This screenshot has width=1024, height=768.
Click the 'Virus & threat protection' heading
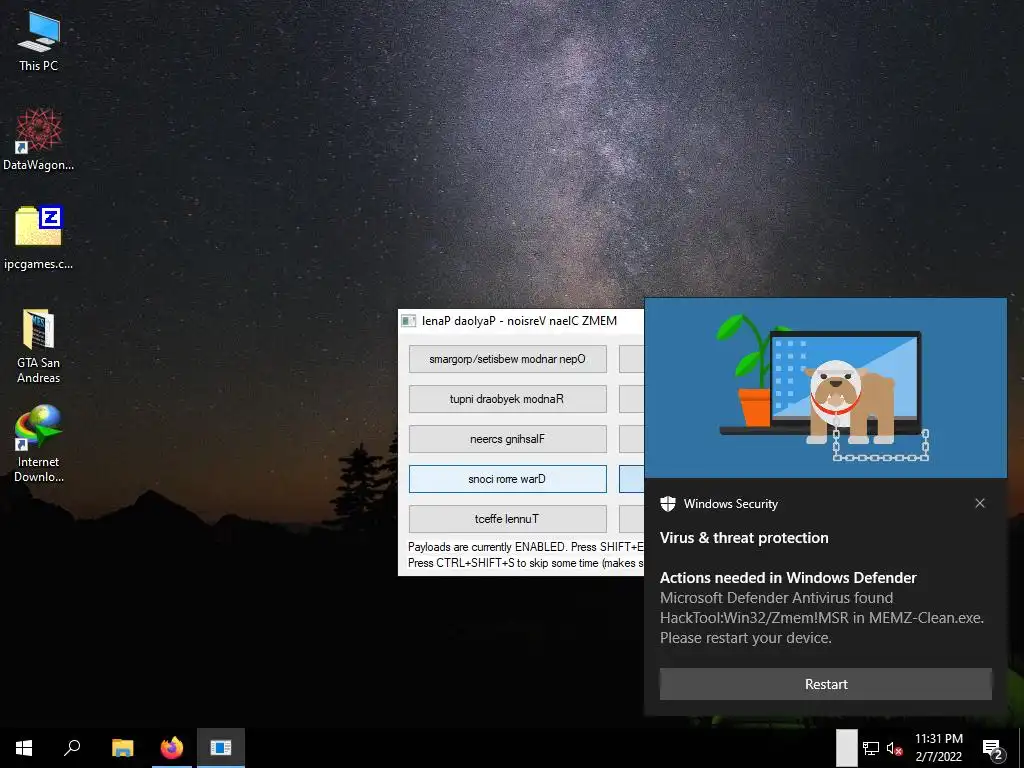click(x=744, y=537)
